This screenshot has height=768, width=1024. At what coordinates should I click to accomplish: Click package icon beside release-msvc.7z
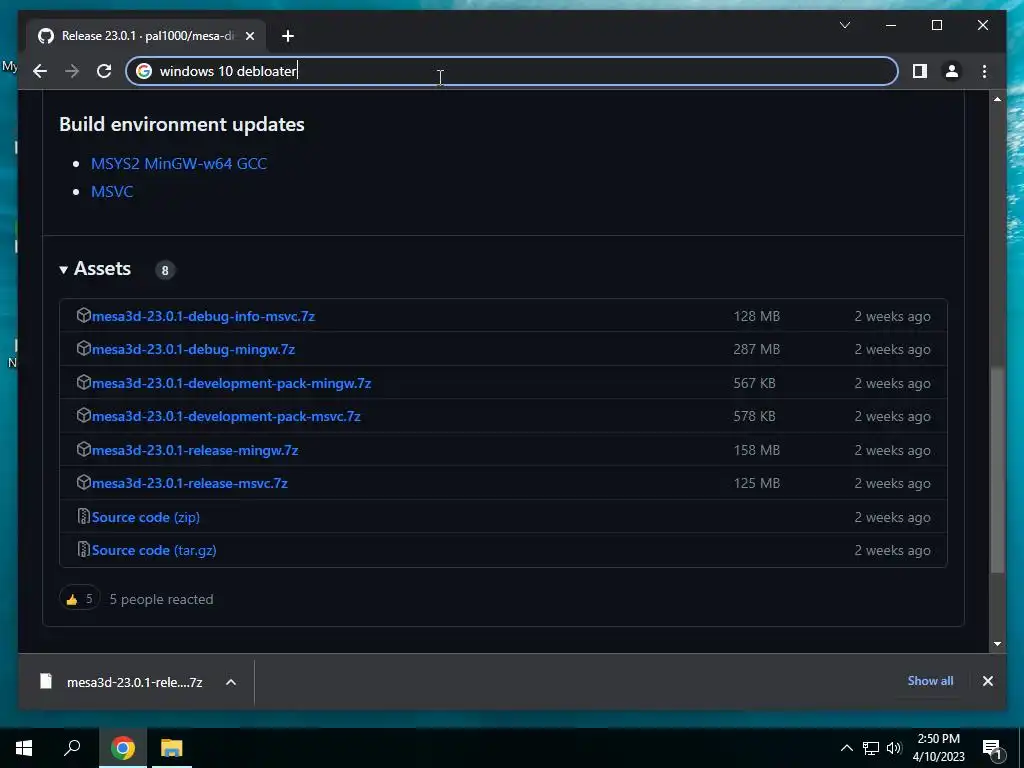pos(84,483)
